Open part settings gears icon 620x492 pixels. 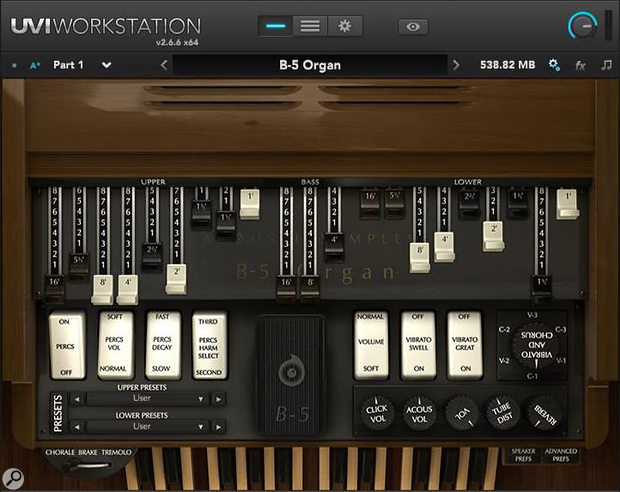tap(554, 65)
